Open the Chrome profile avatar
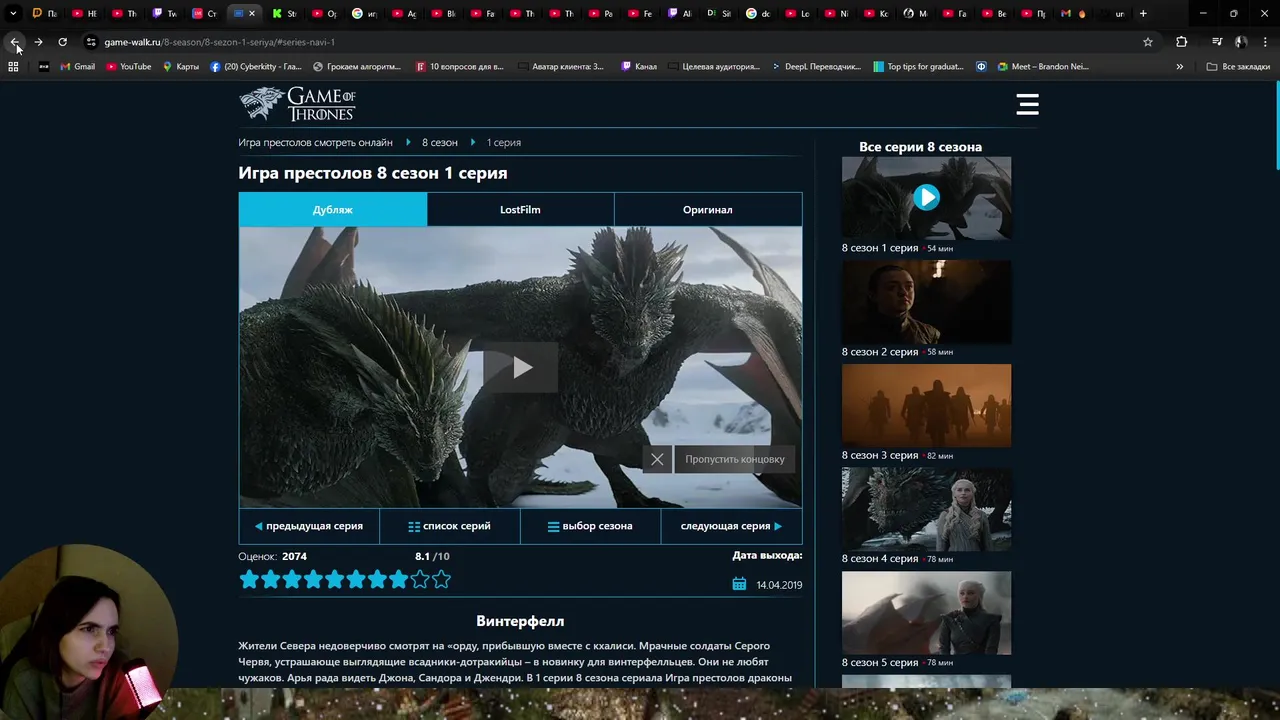 (1241, 42)
